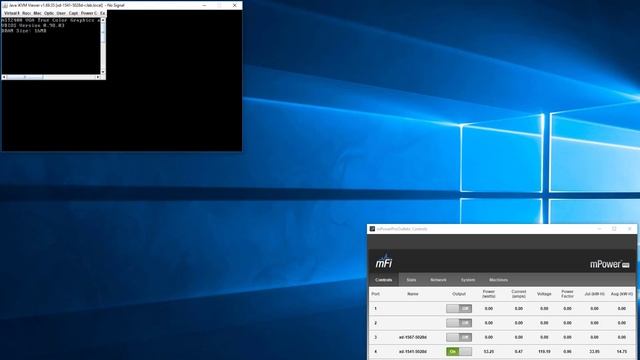Toggle the port 1 output switch
Image resolution: width=640 pixels, height=360 pixels.
459,309
